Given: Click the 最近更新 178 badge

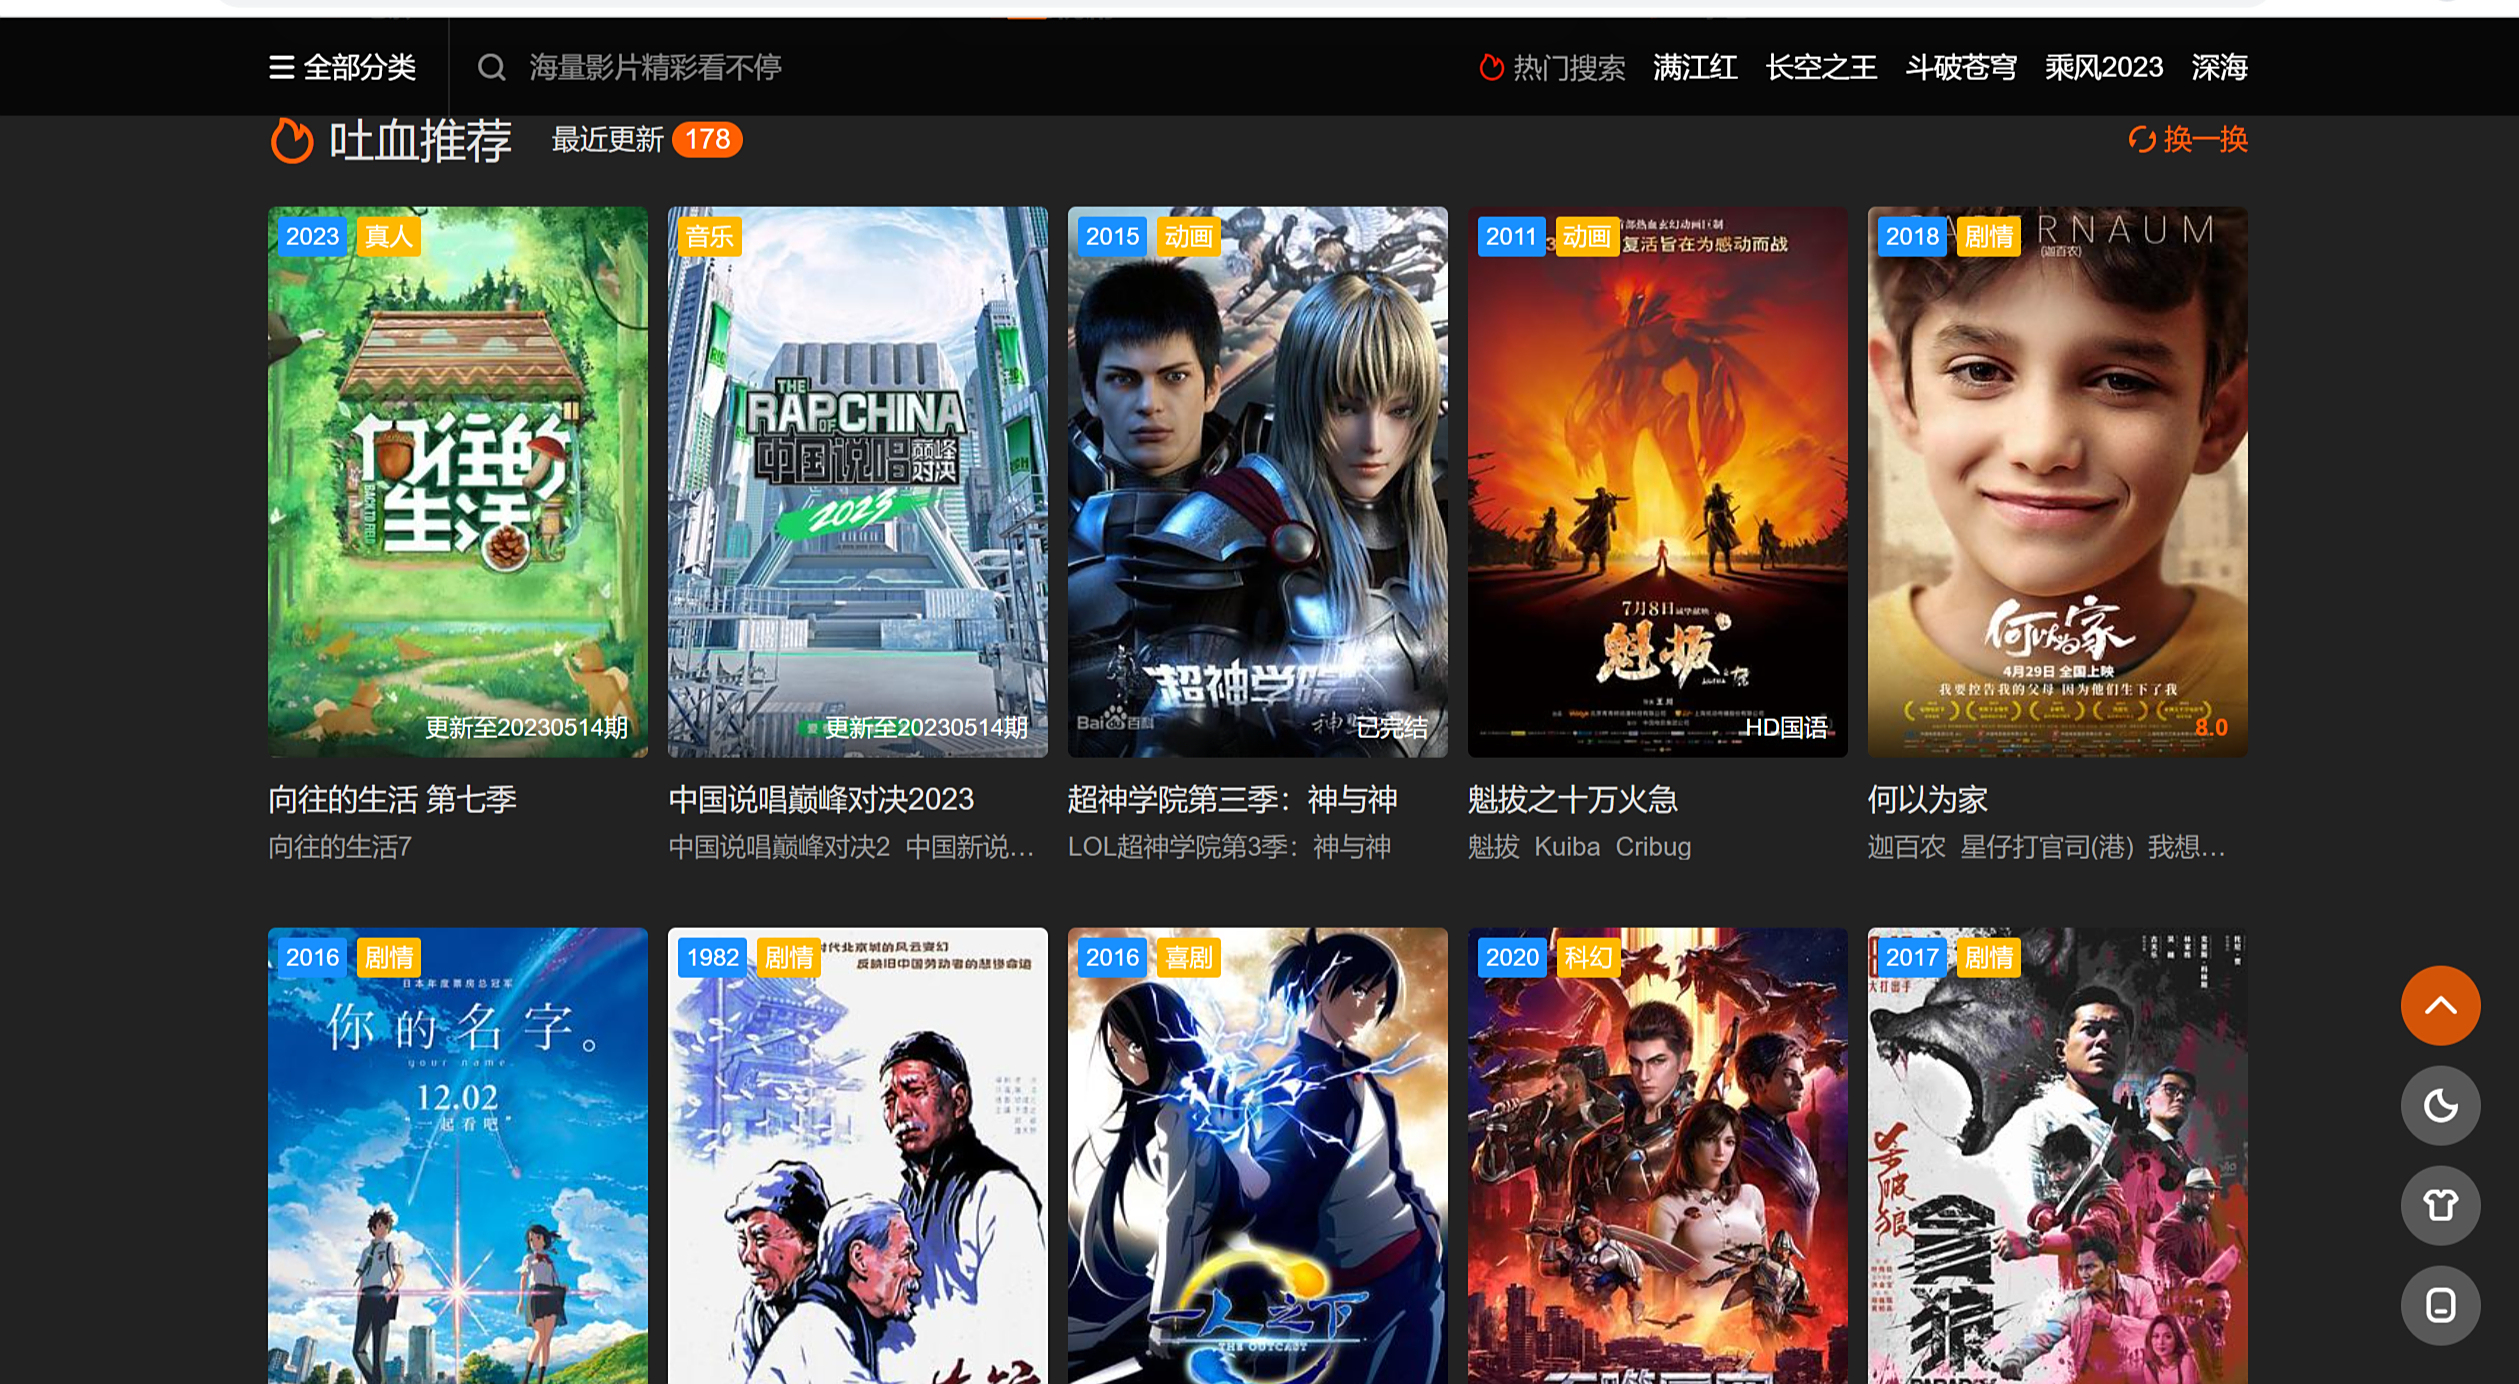Looking at the screenshot, I should (706, 139).
